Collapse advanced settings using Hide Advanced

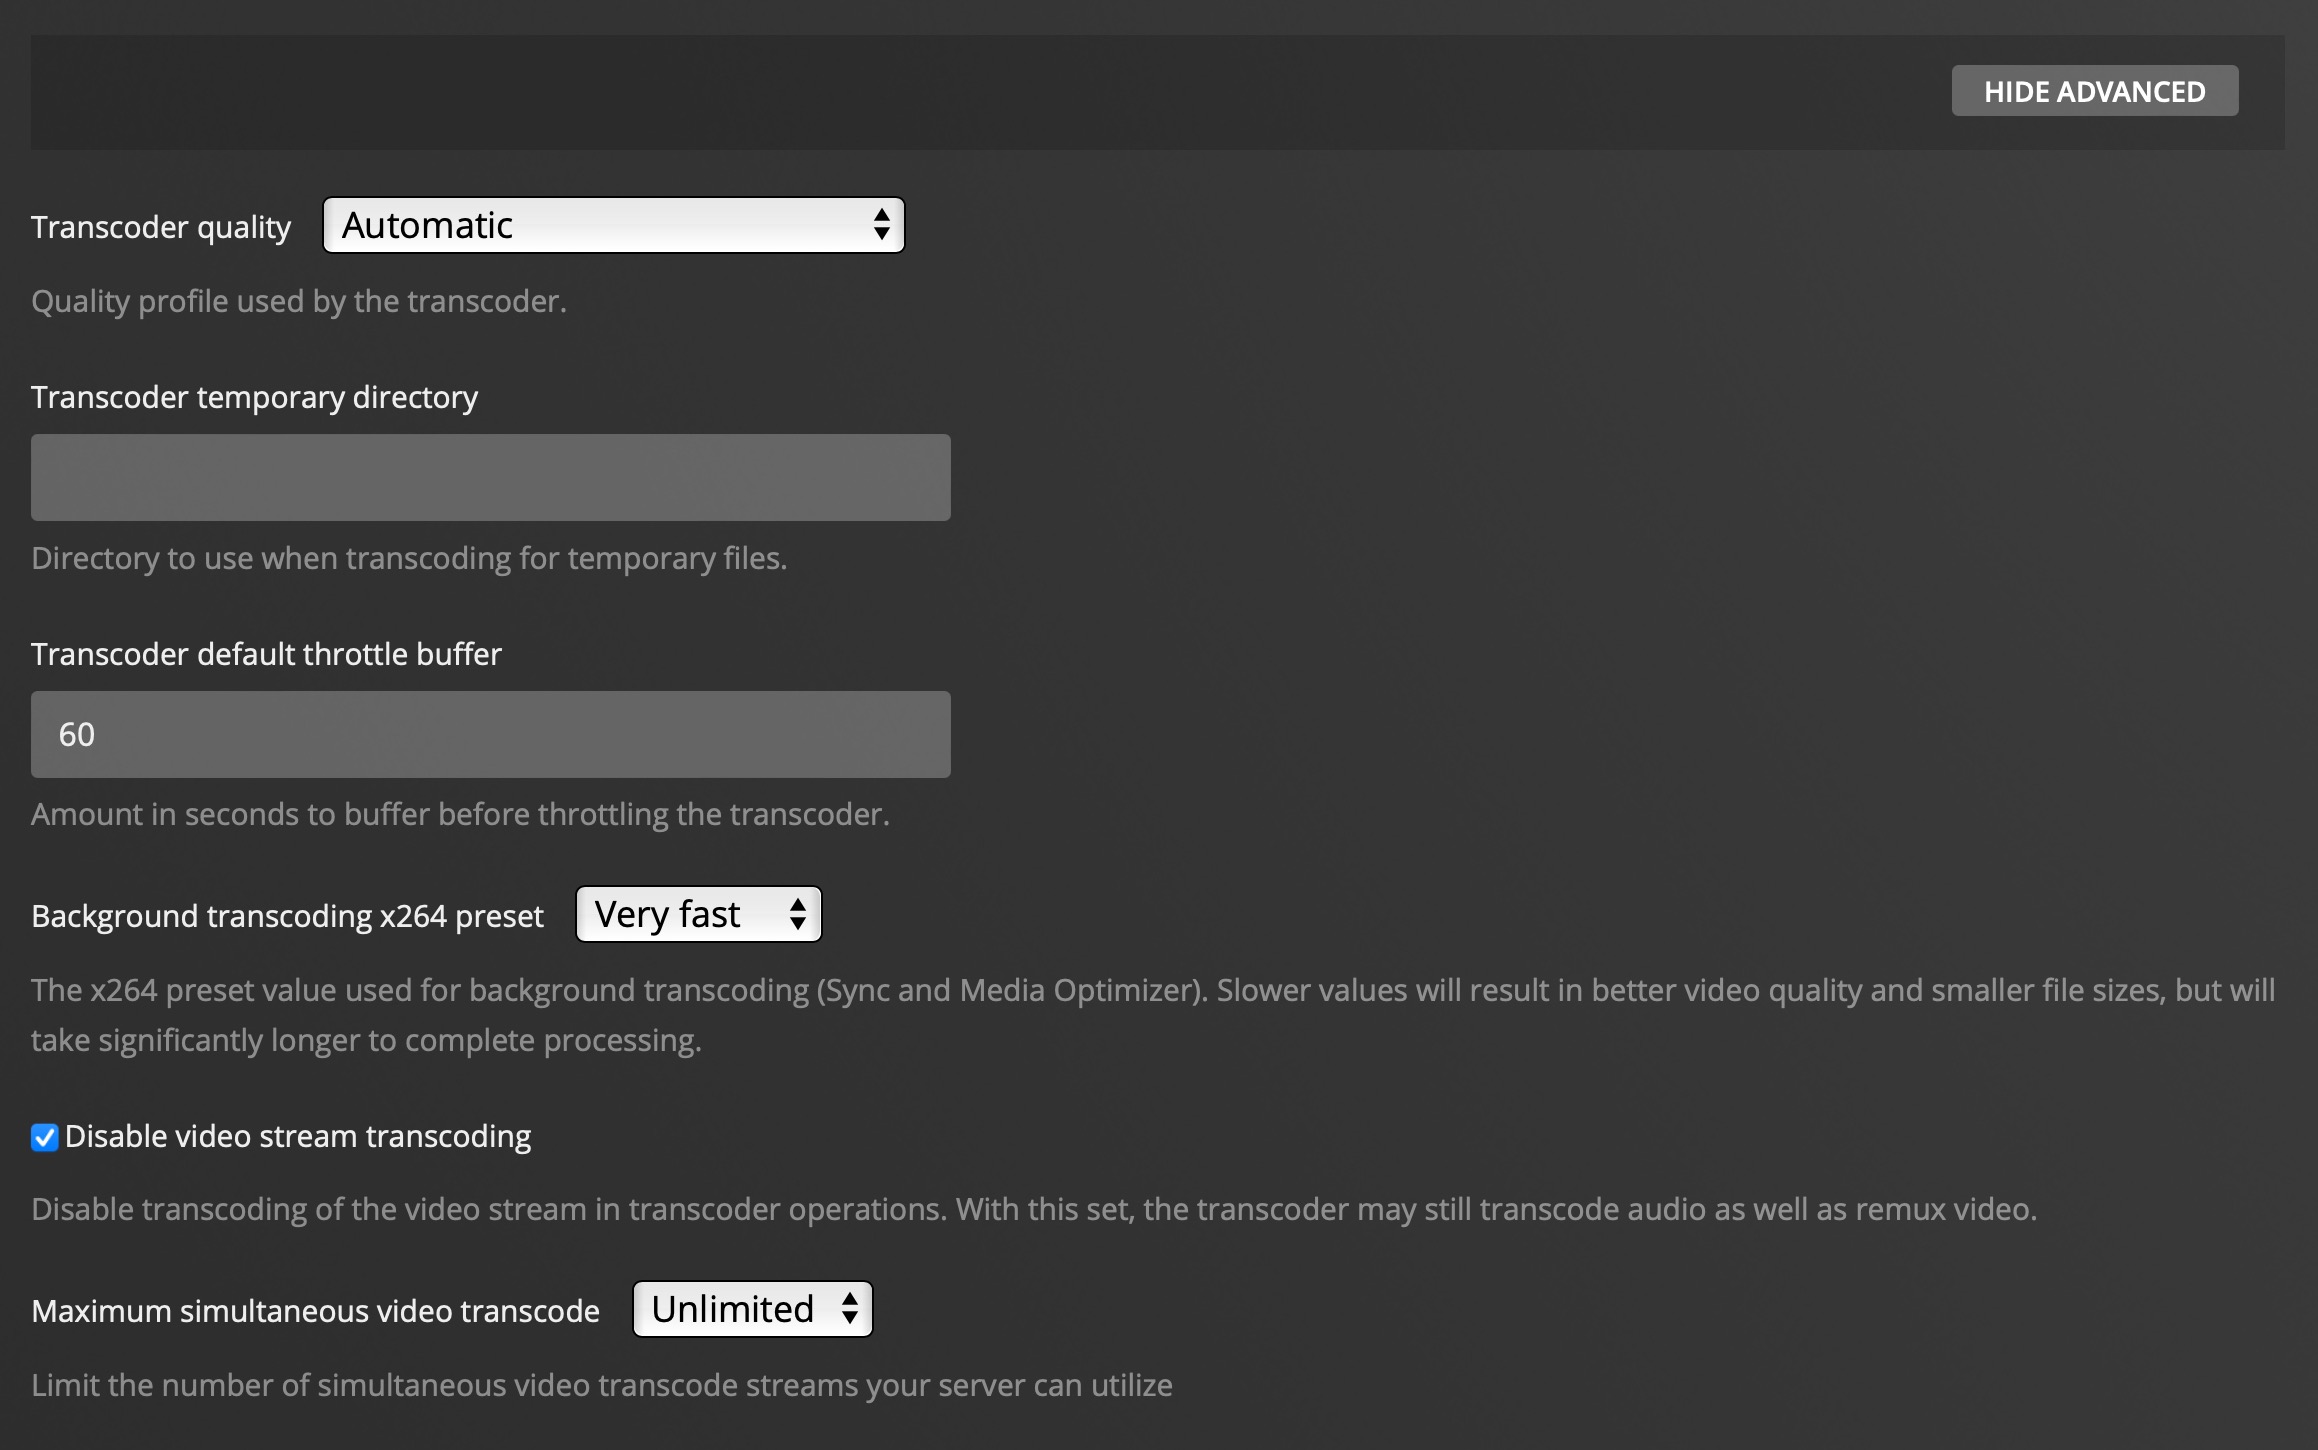coord(2094,91)
